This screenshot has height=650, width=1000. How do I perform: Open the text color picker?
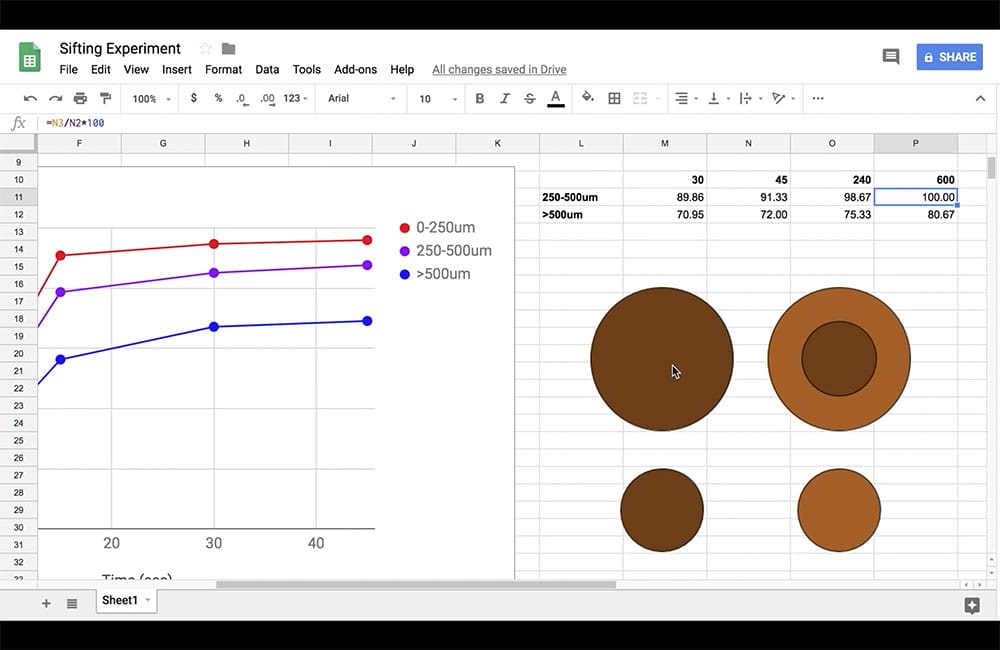click(556, 98)
